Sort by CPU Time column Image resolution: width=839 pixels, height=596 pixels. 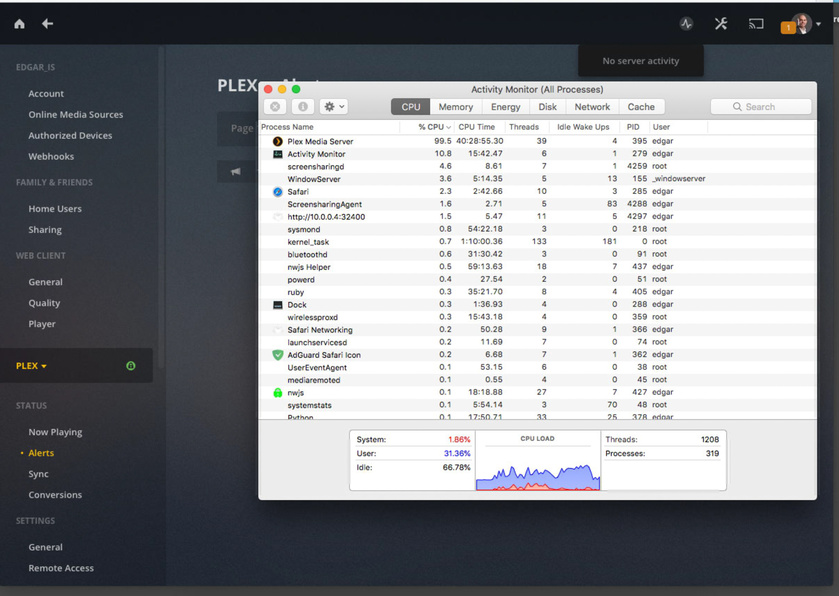point(477,127)
